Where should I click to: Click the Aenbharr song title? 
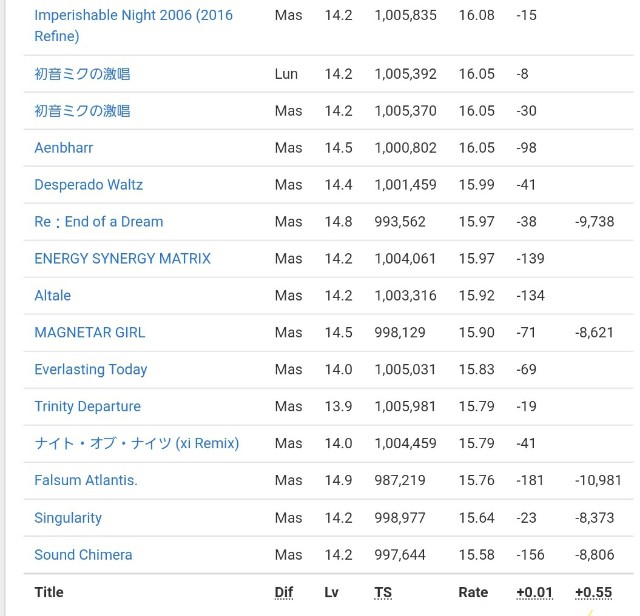point(64,148)
